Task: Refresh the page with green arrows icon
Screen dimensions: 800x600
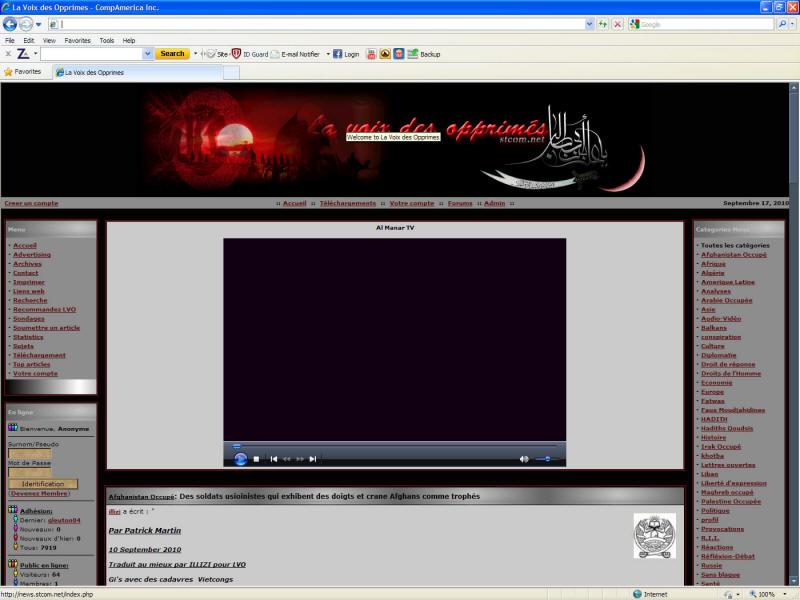Action: click(603, 24)
